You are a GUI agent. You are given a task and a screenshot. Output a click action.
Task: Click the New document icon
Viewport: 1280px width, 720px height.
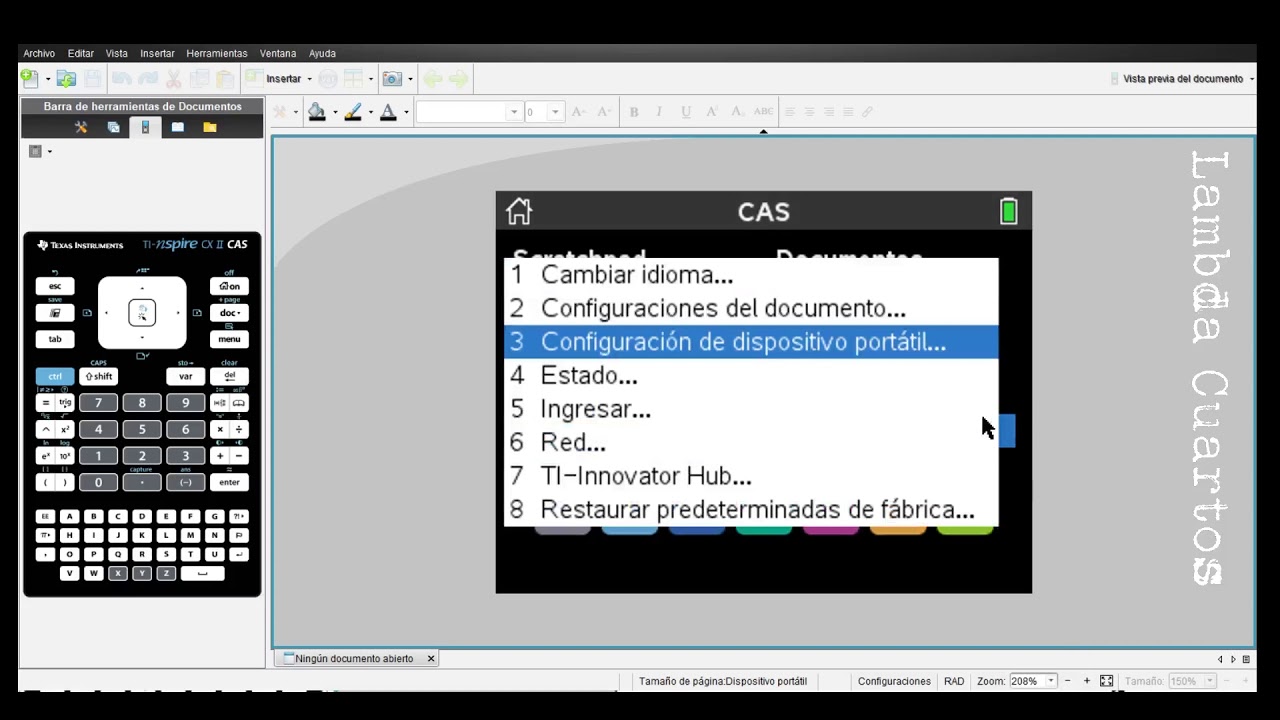[30, 78]
